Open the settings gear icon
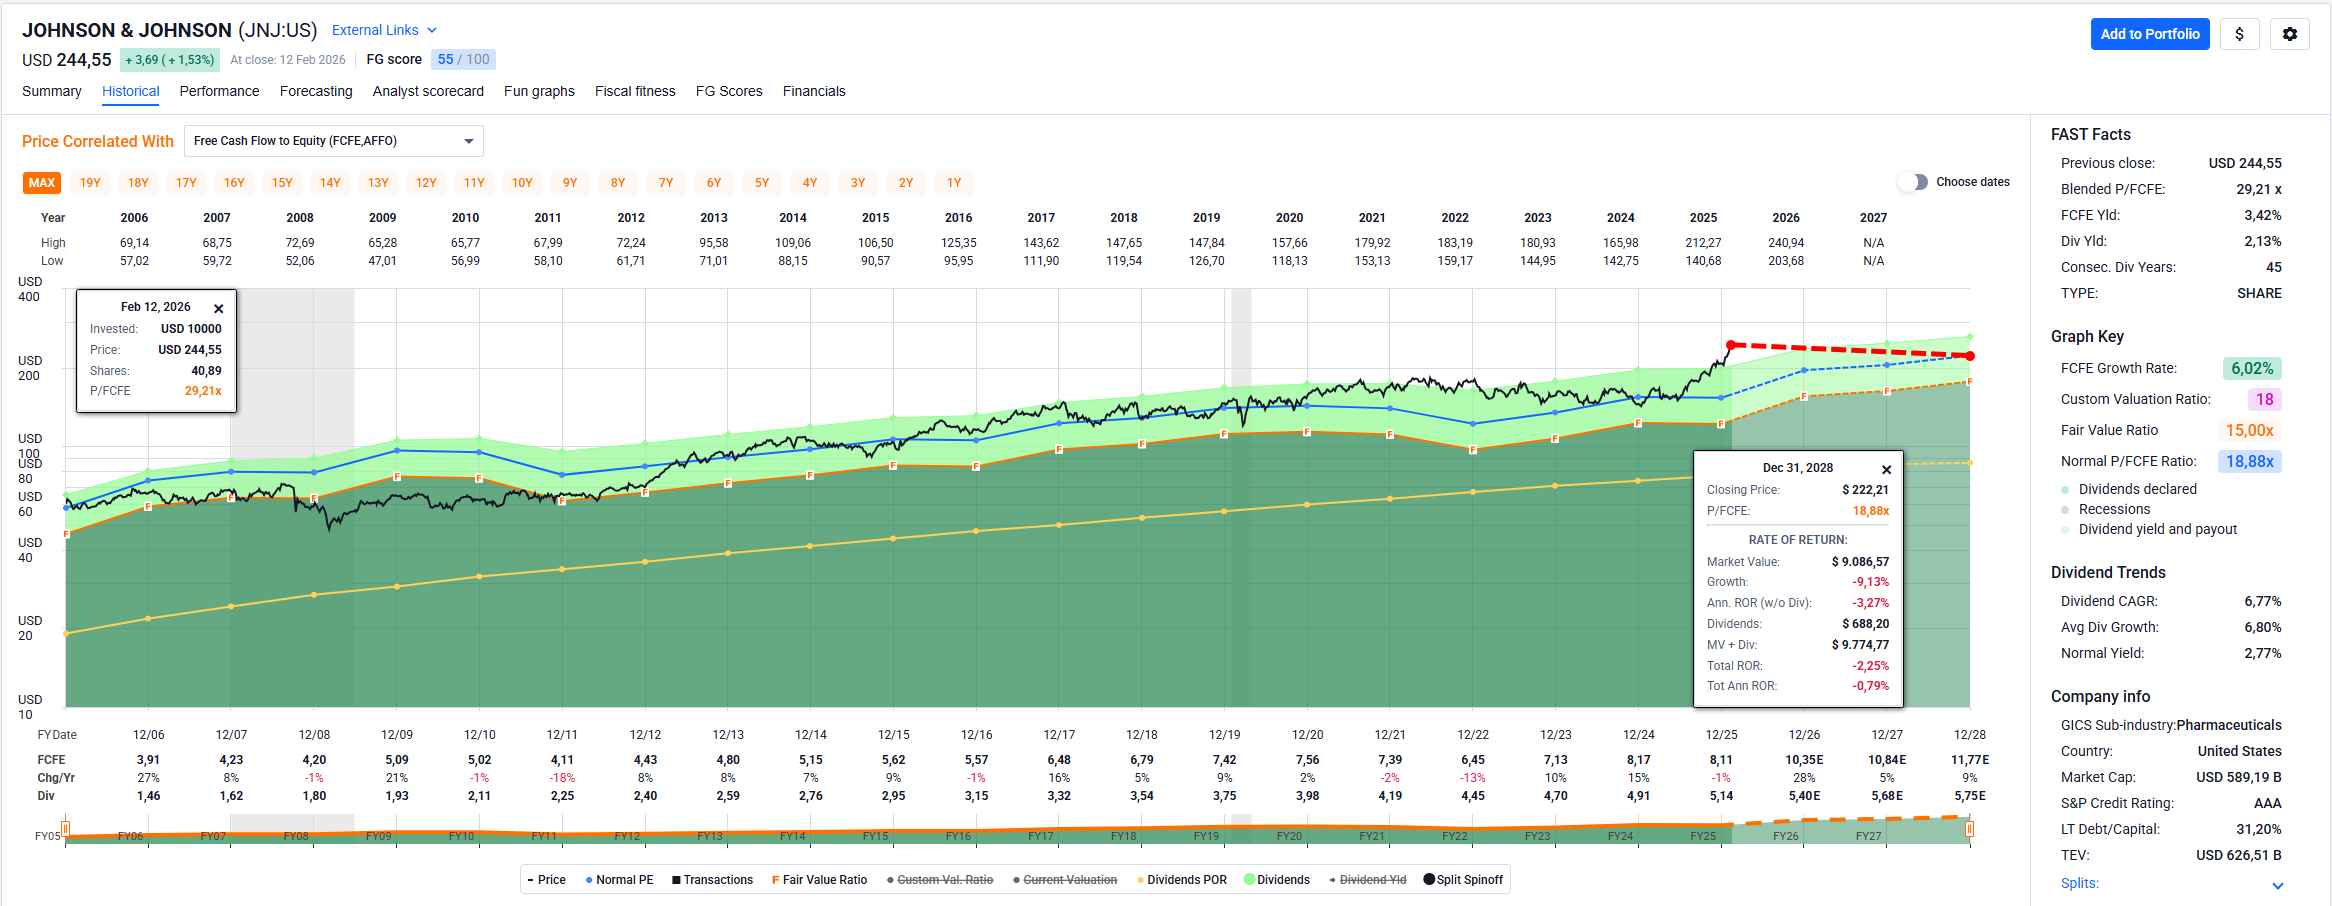The width and height of the screenshot is (2332, 906). point(2289,34)
